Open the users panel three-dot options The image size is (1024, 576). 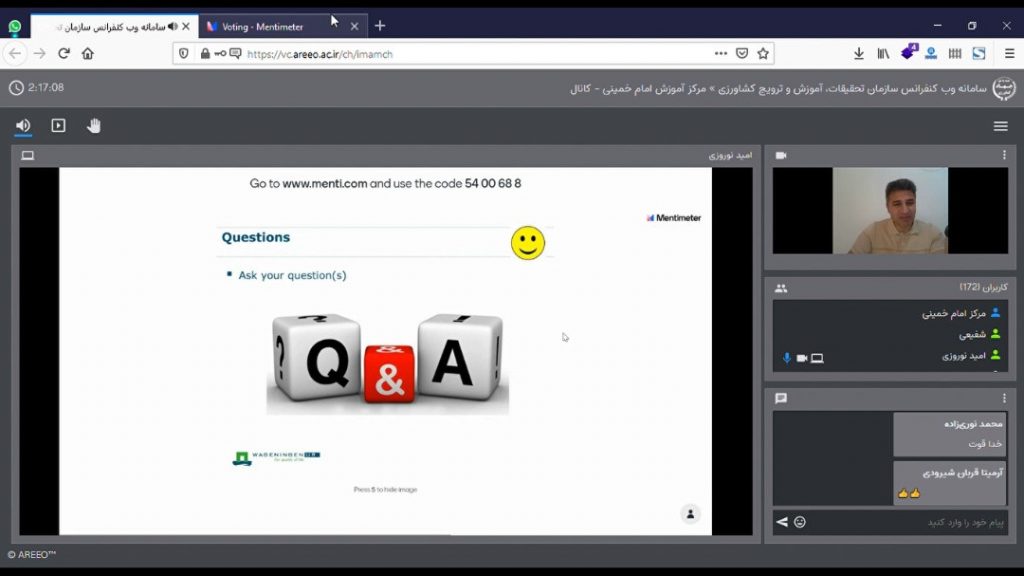point(1004,288)
